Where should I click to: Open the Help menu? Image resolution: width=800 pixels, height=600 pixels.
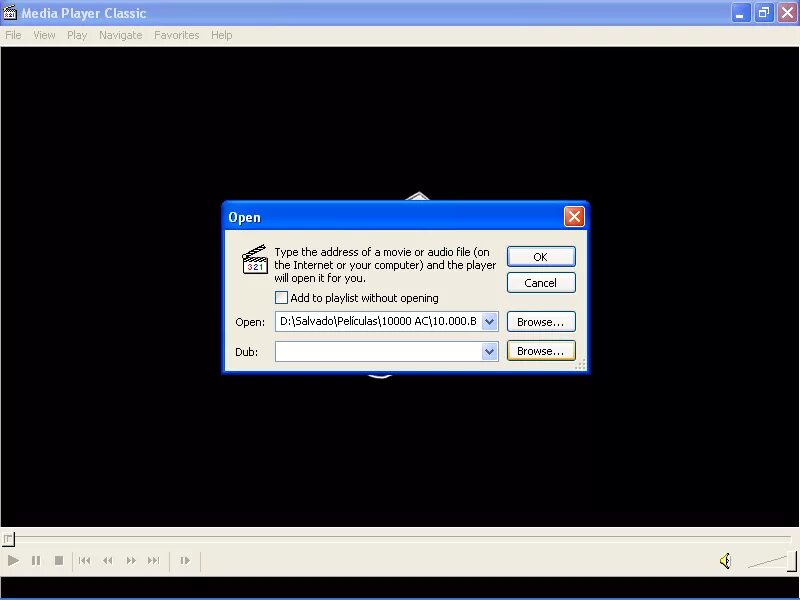221,35
